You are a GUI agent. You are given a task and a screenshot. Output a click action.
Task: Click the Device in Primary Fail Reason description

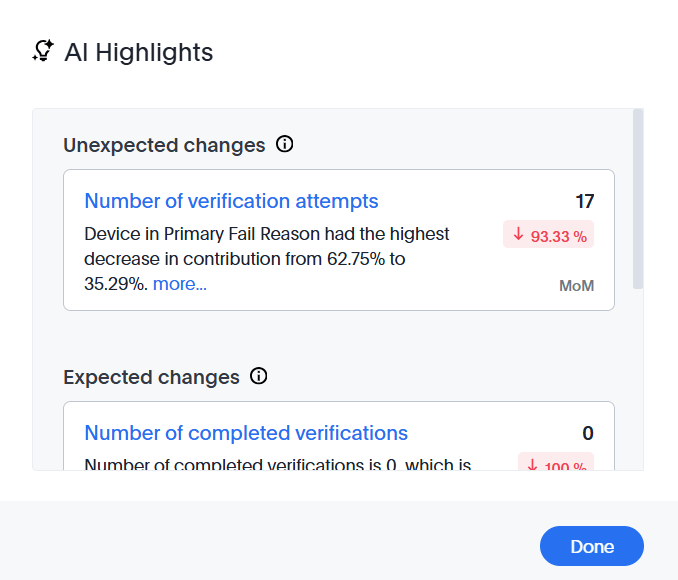pyautogui.click(x=267, y=259)
